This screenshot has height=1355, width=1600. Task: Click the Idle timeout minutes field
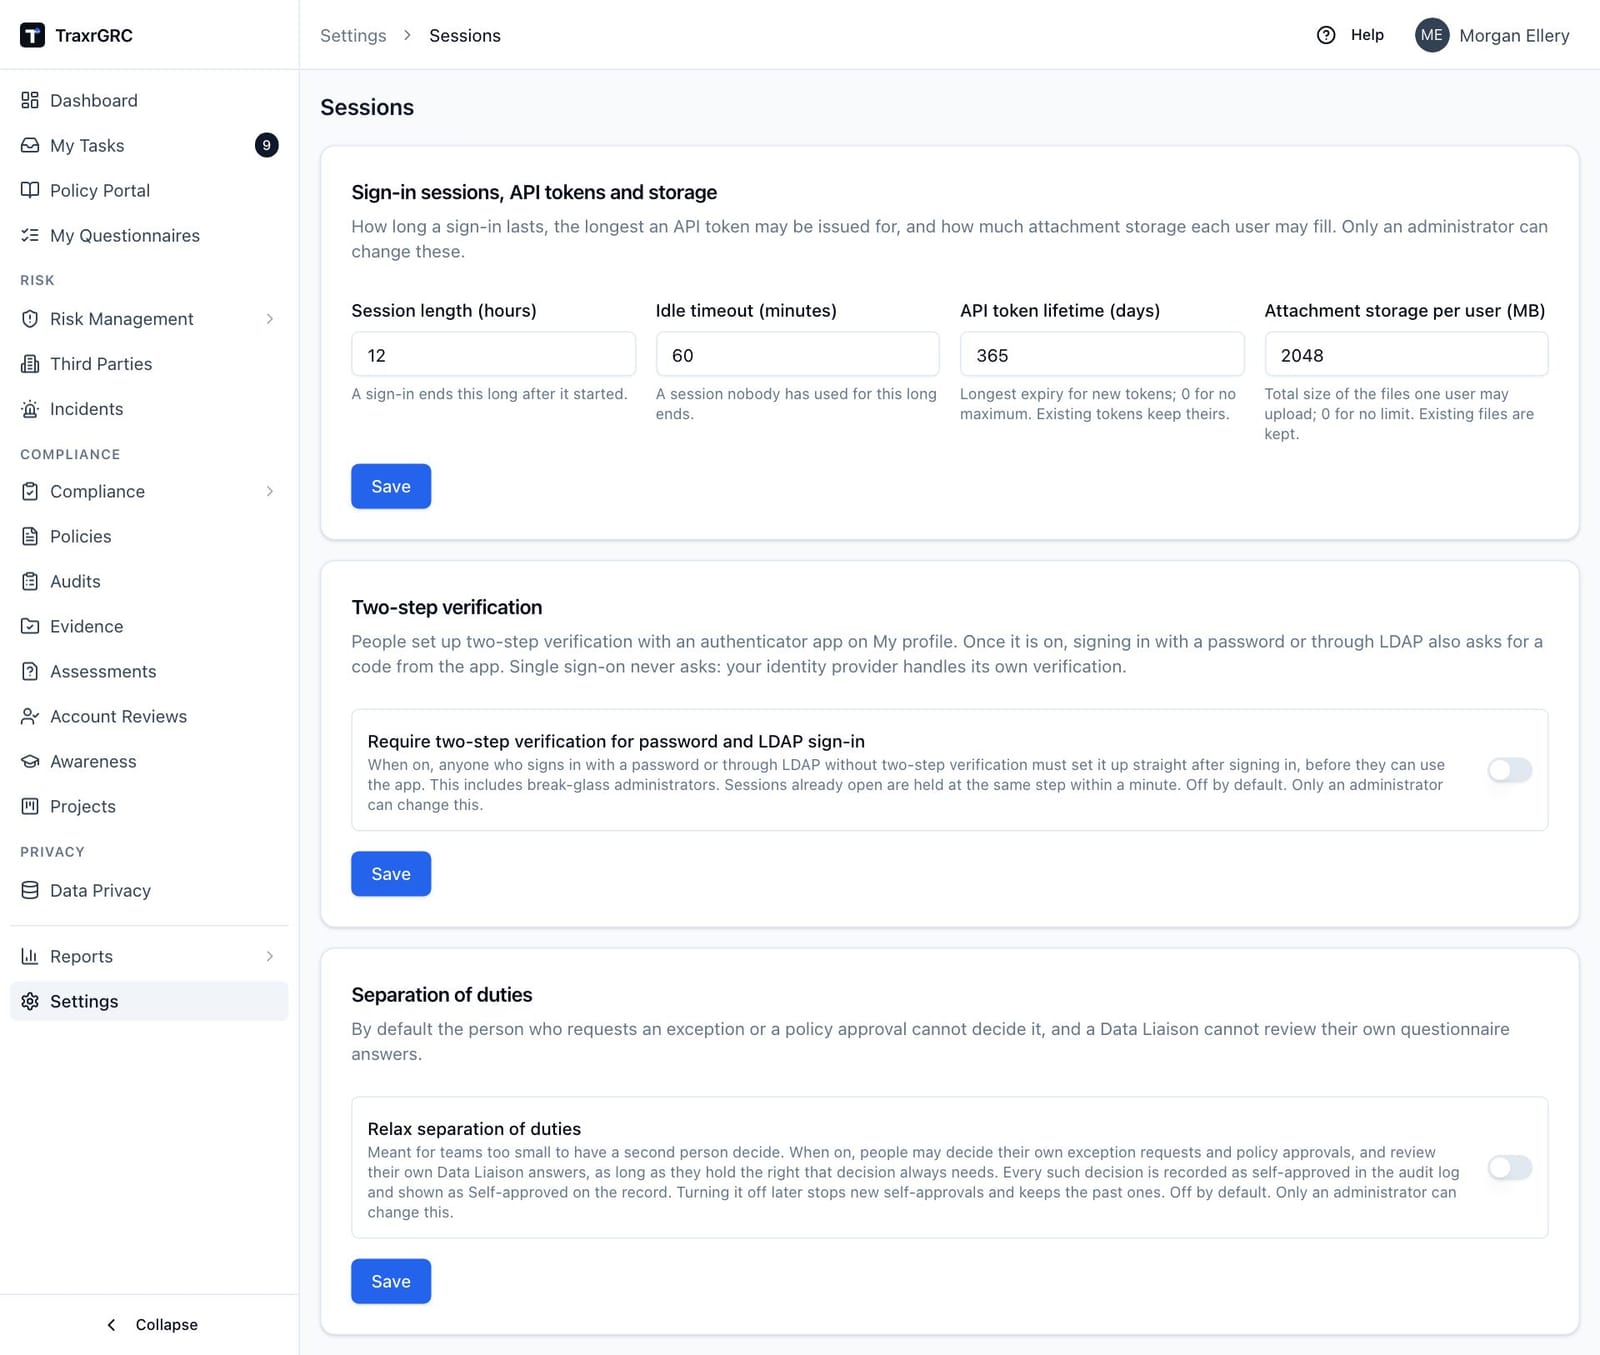pyautogui.click(x=797, y=355)
